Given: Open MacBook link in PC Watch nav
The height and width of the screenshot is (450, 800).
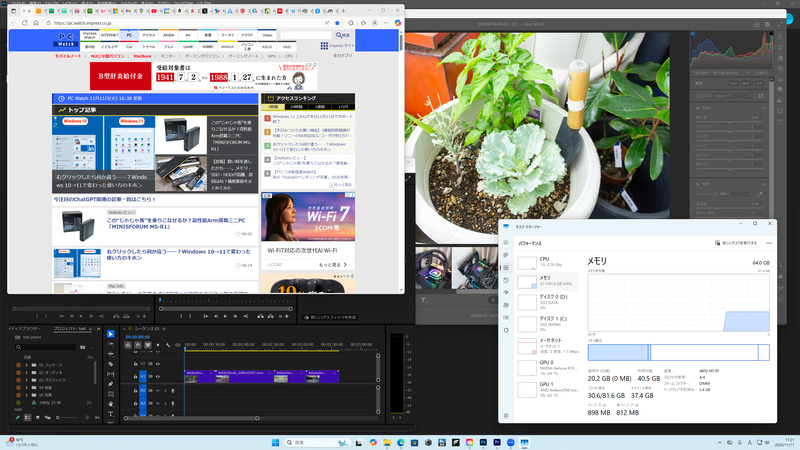Looking at the screenshot, I should 142,56.
